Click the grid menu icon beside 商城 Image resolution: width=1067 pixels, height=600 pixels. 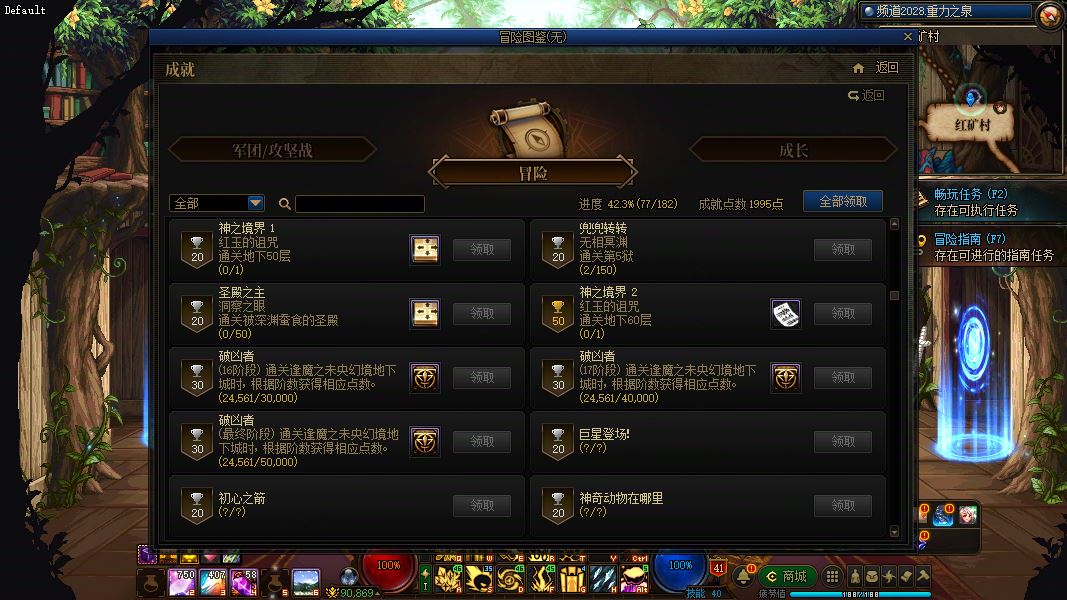[832, 576]
